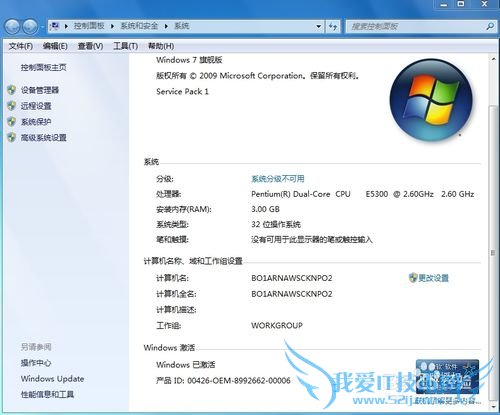
Task: Open the 帮助(H) menu
Action: (x=161, y=46)
